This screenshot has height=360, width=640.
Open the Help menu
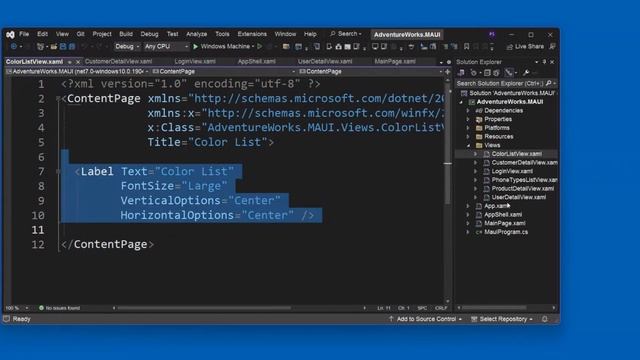coord(310,34)
